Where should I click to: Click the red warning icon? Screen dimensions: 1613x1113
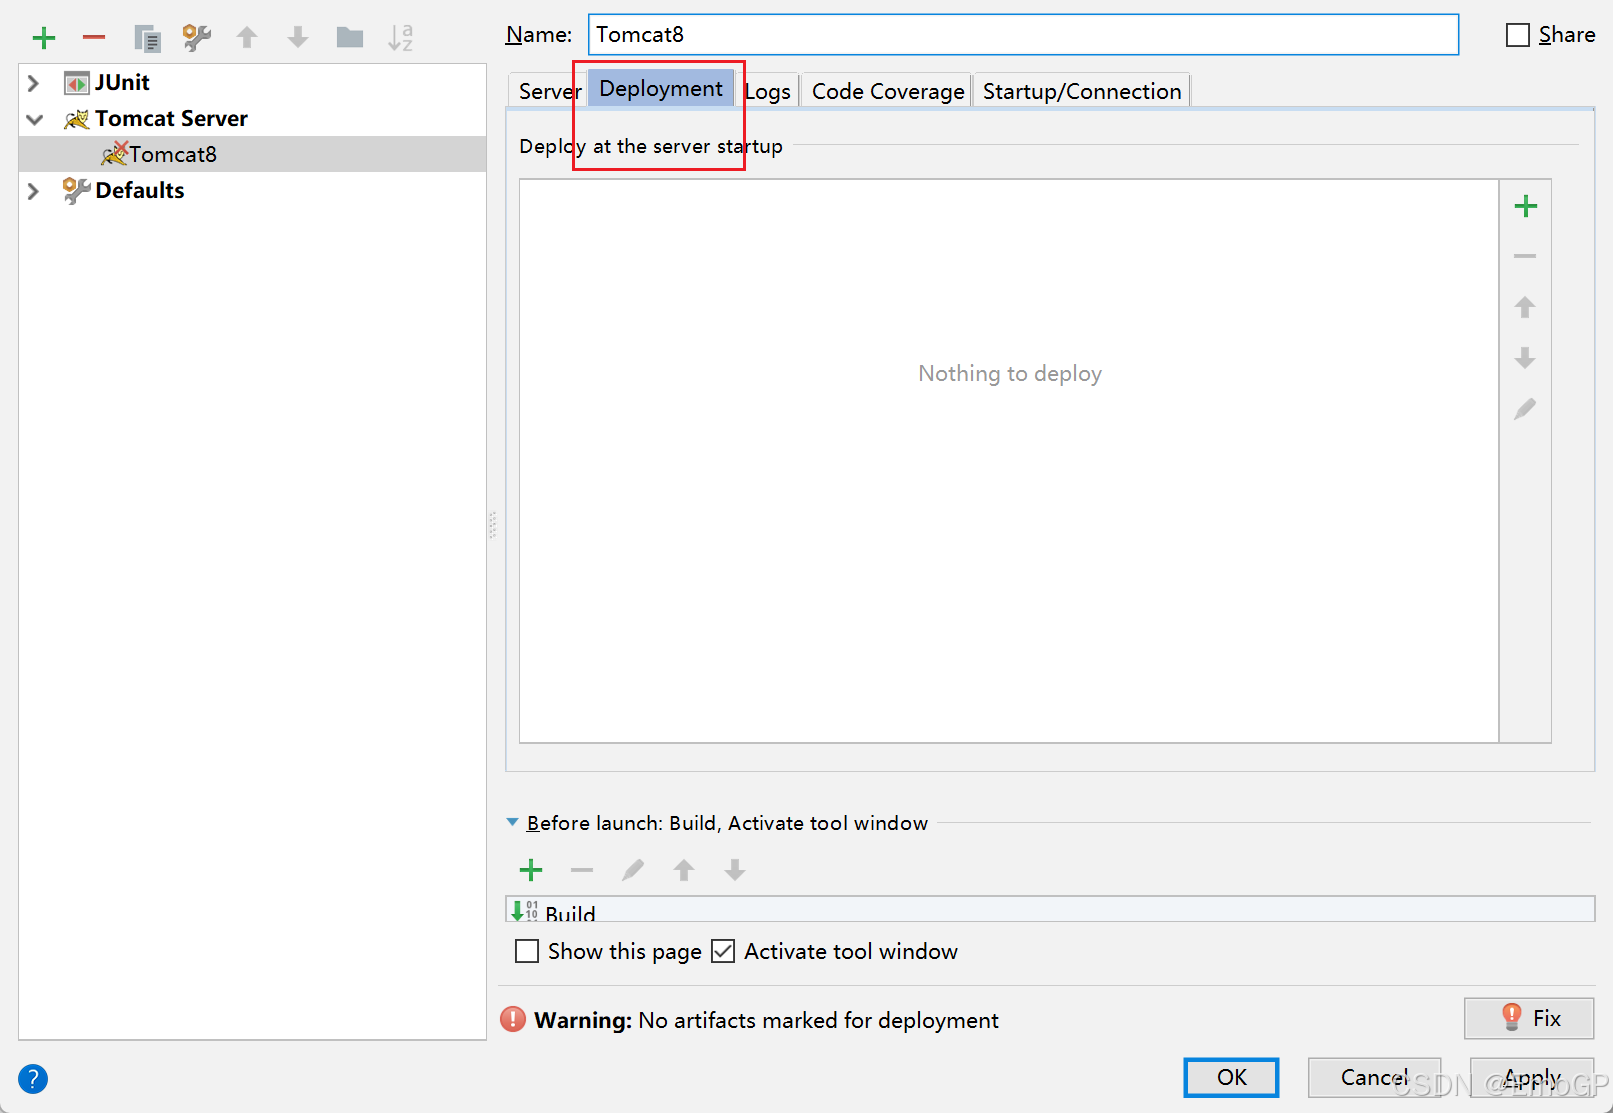coord(513,1019)
